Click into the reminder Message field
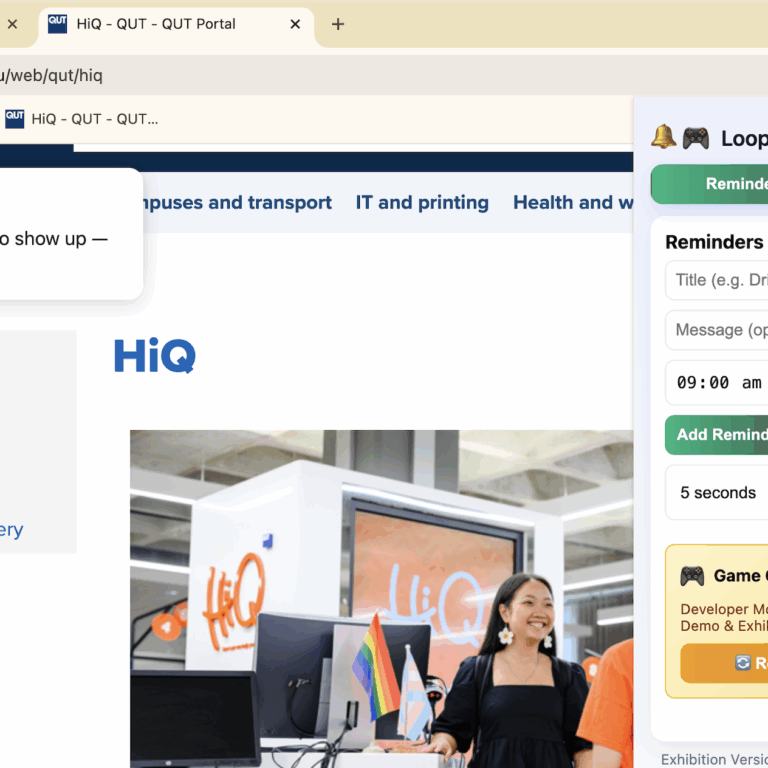This screenshot has height=768, width=768. 718,330
